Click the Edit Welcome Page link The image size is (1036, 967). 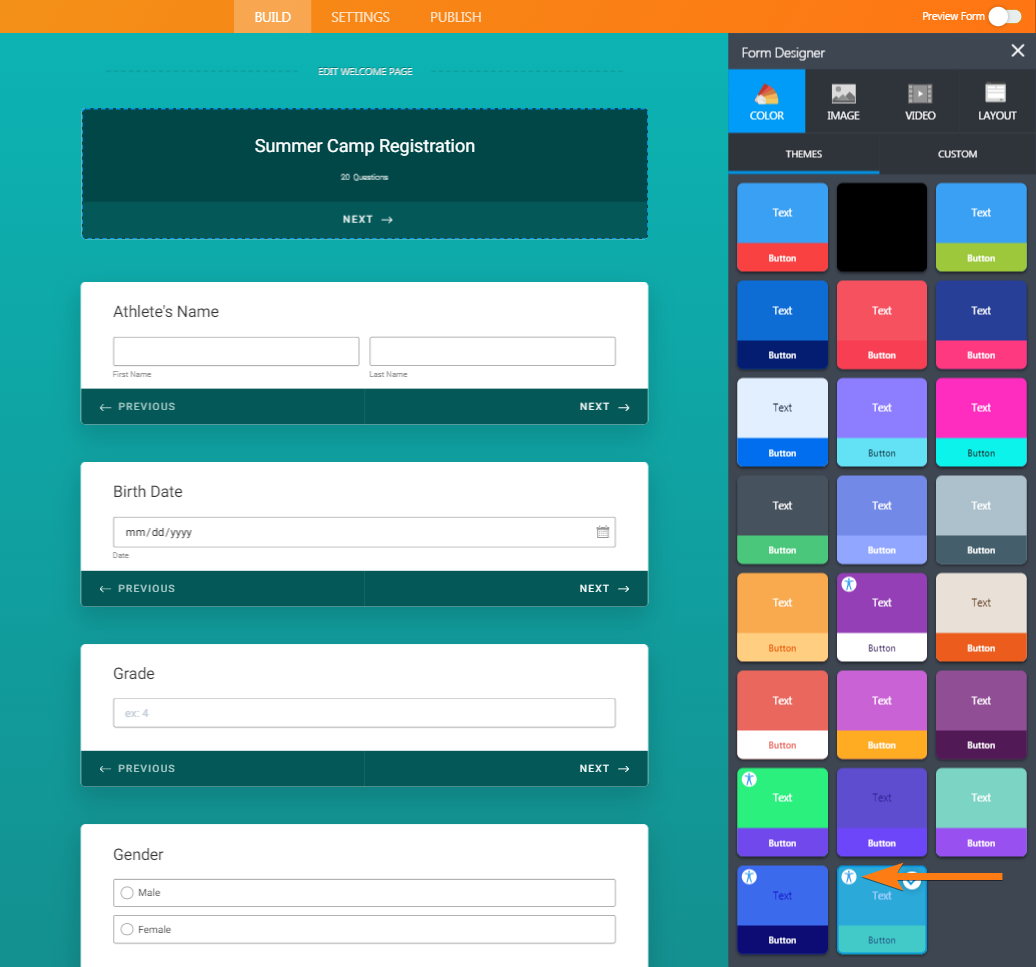click(x=365, y=72)
